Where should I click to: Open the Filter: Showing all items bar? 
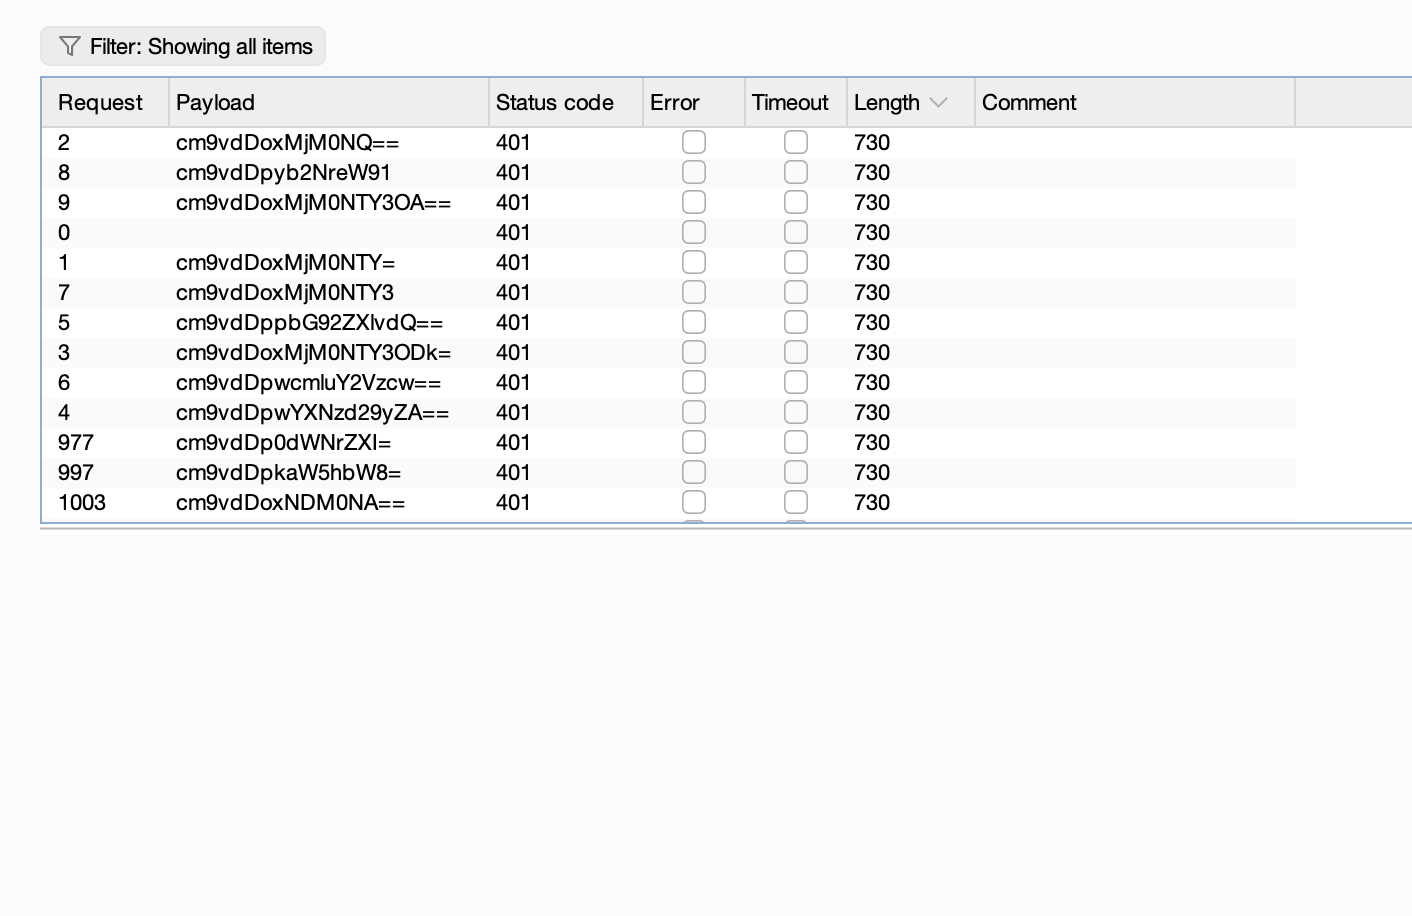183,46
